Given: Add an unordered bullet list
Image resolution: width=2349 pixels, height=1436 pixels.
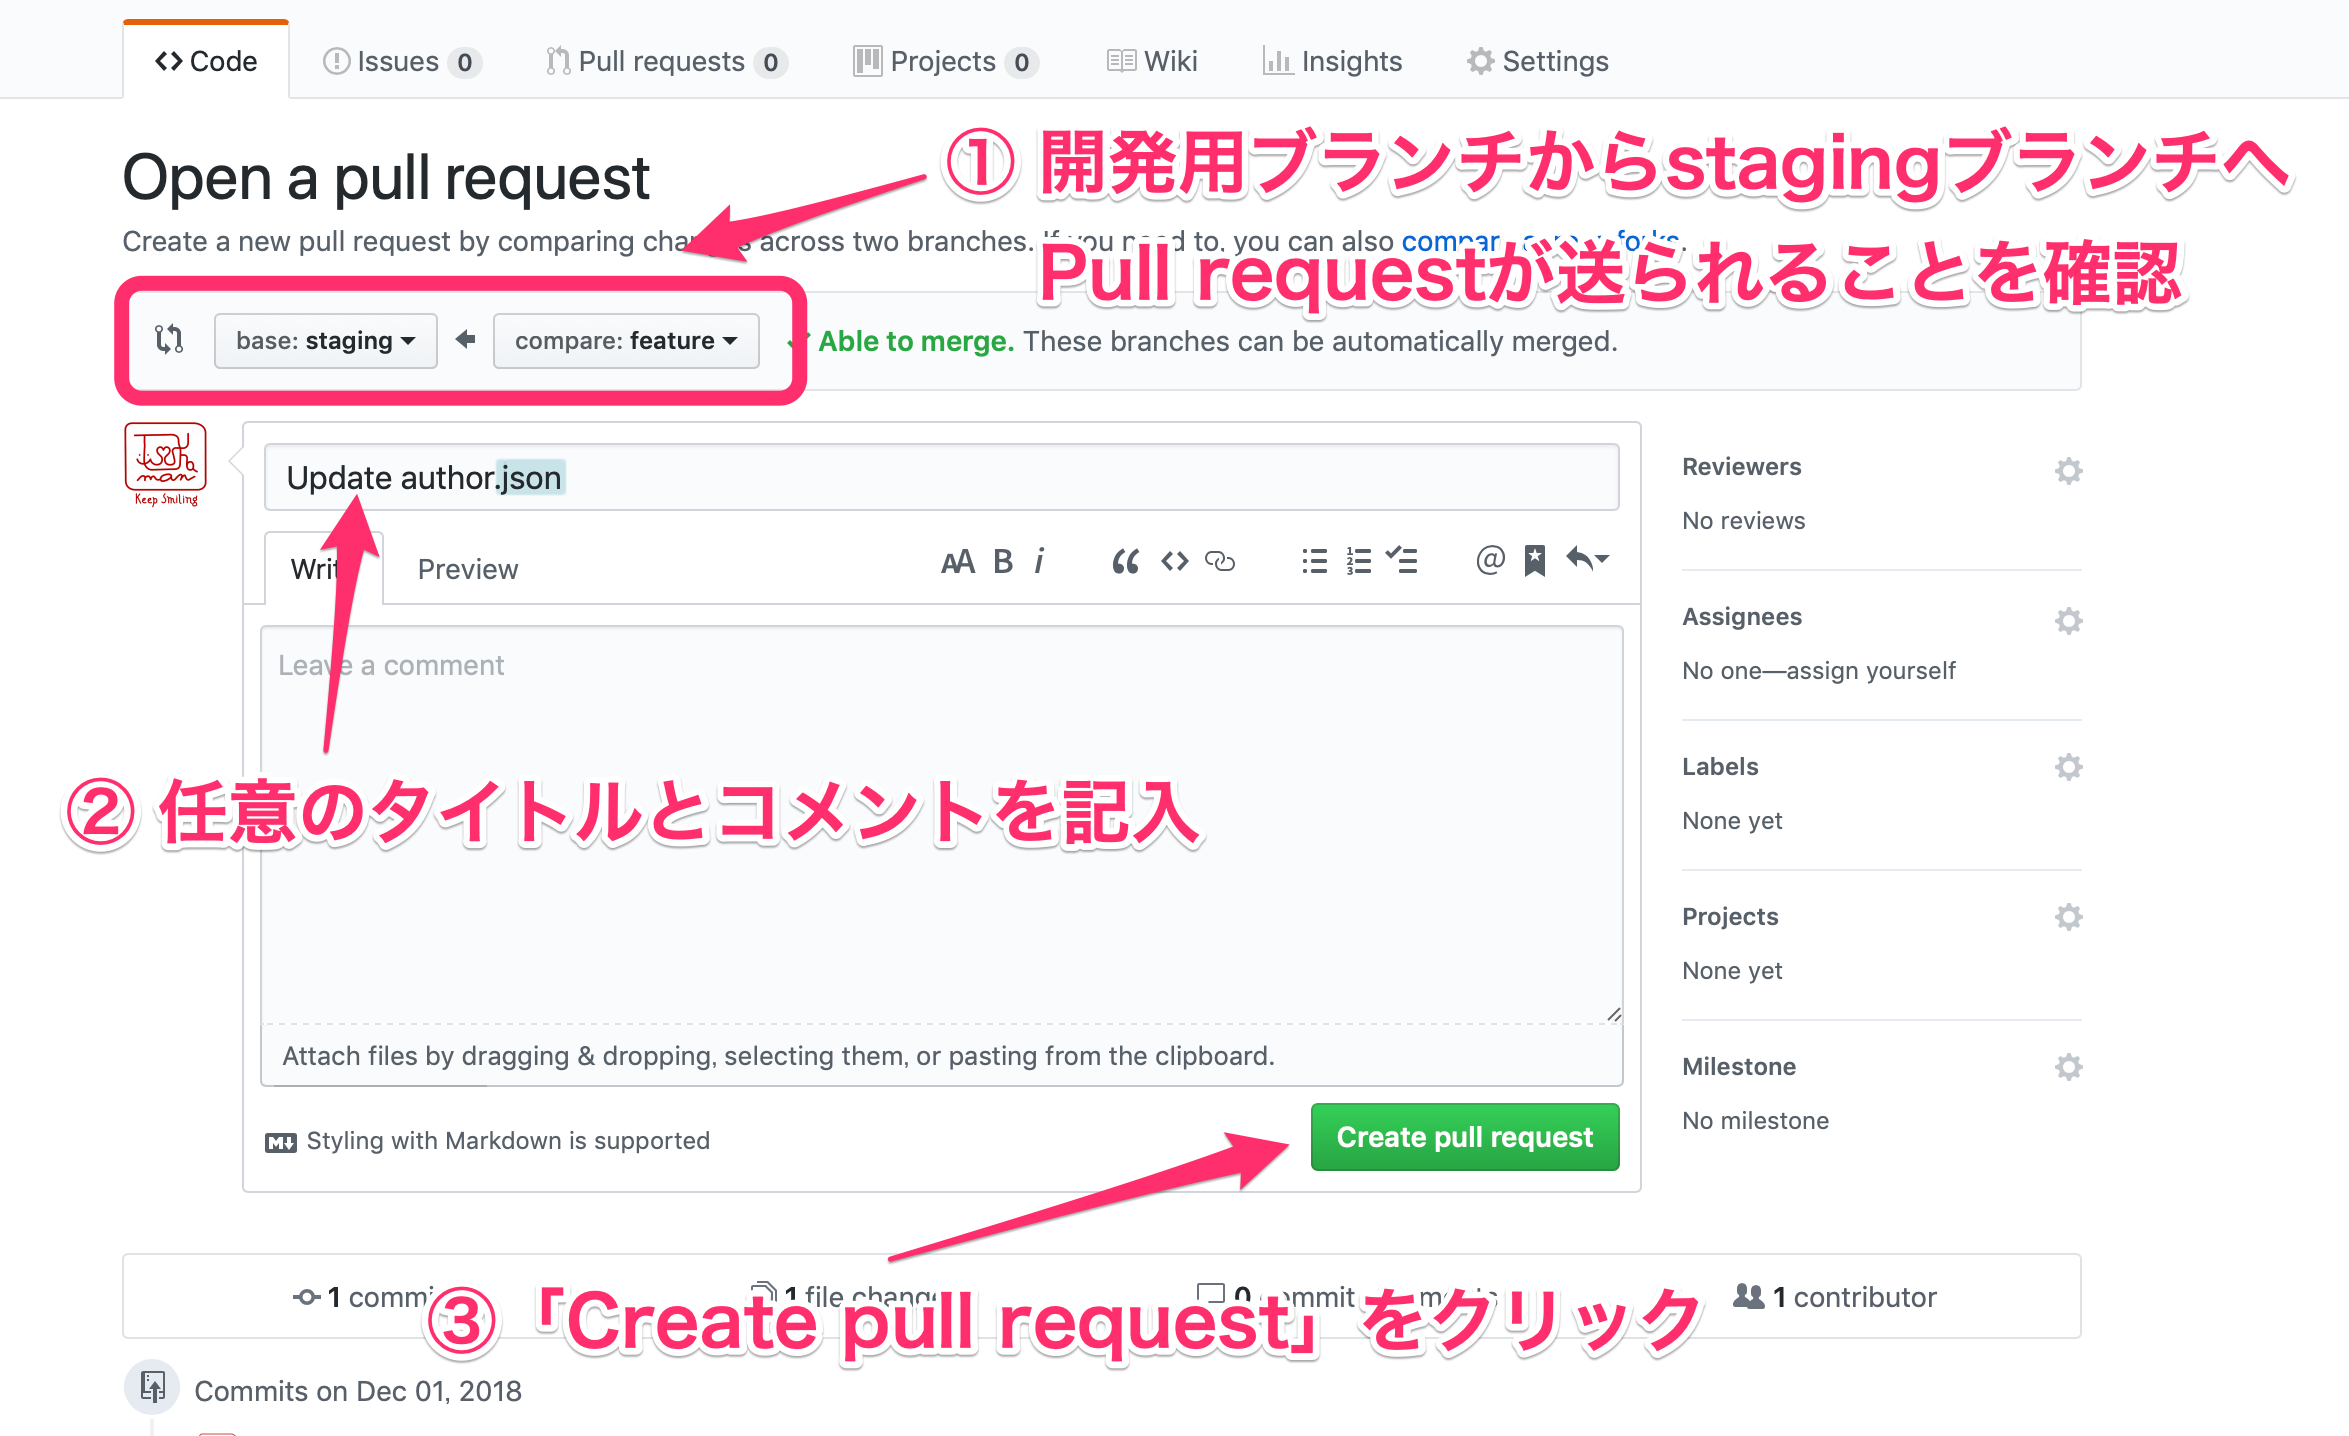Looking at the screenshot, I should (x=1313, y=561).
